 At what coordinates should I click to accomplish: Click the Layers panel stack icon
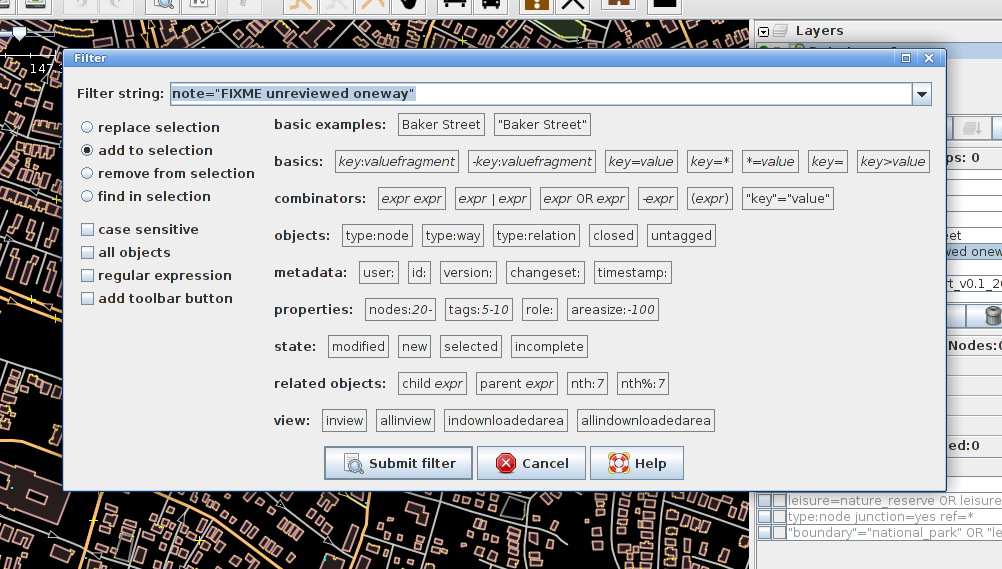(x=779, y=31)
